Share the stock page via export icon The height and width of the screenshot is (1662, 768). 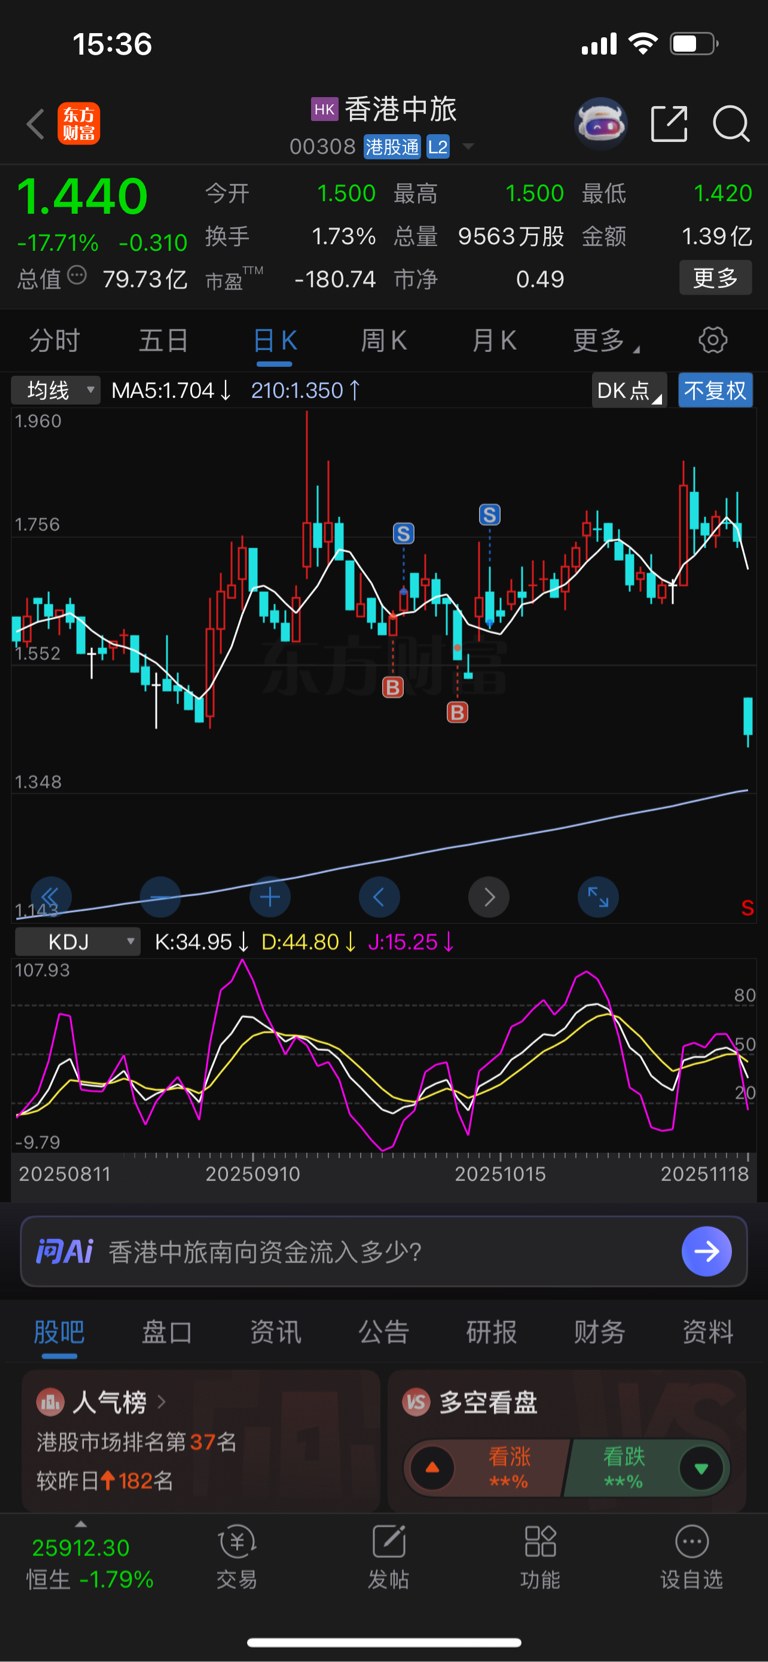coord(669,124)
